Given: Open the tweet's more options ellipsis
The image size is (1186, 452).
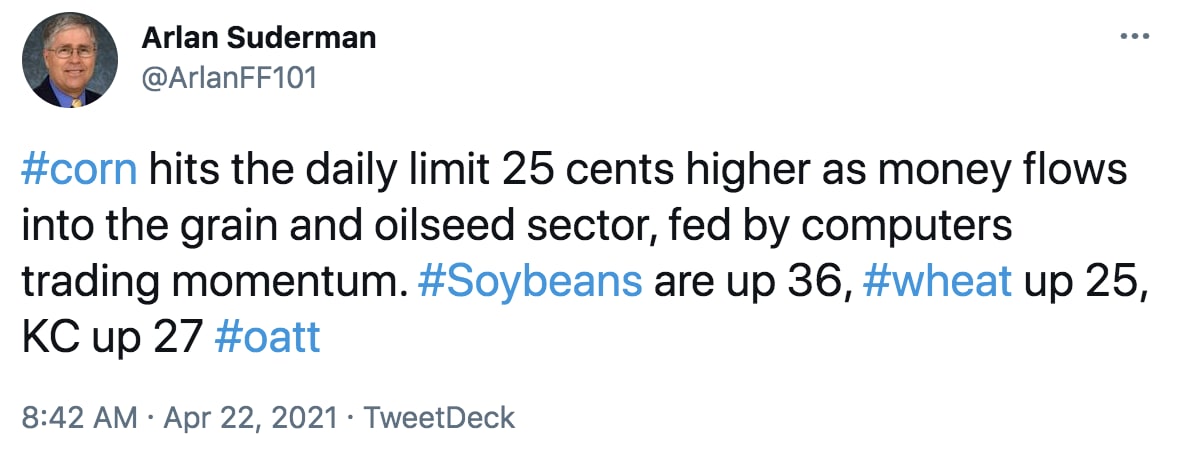Looking at the screenshot, I should pyautogui.click(x=1135, y=37).
